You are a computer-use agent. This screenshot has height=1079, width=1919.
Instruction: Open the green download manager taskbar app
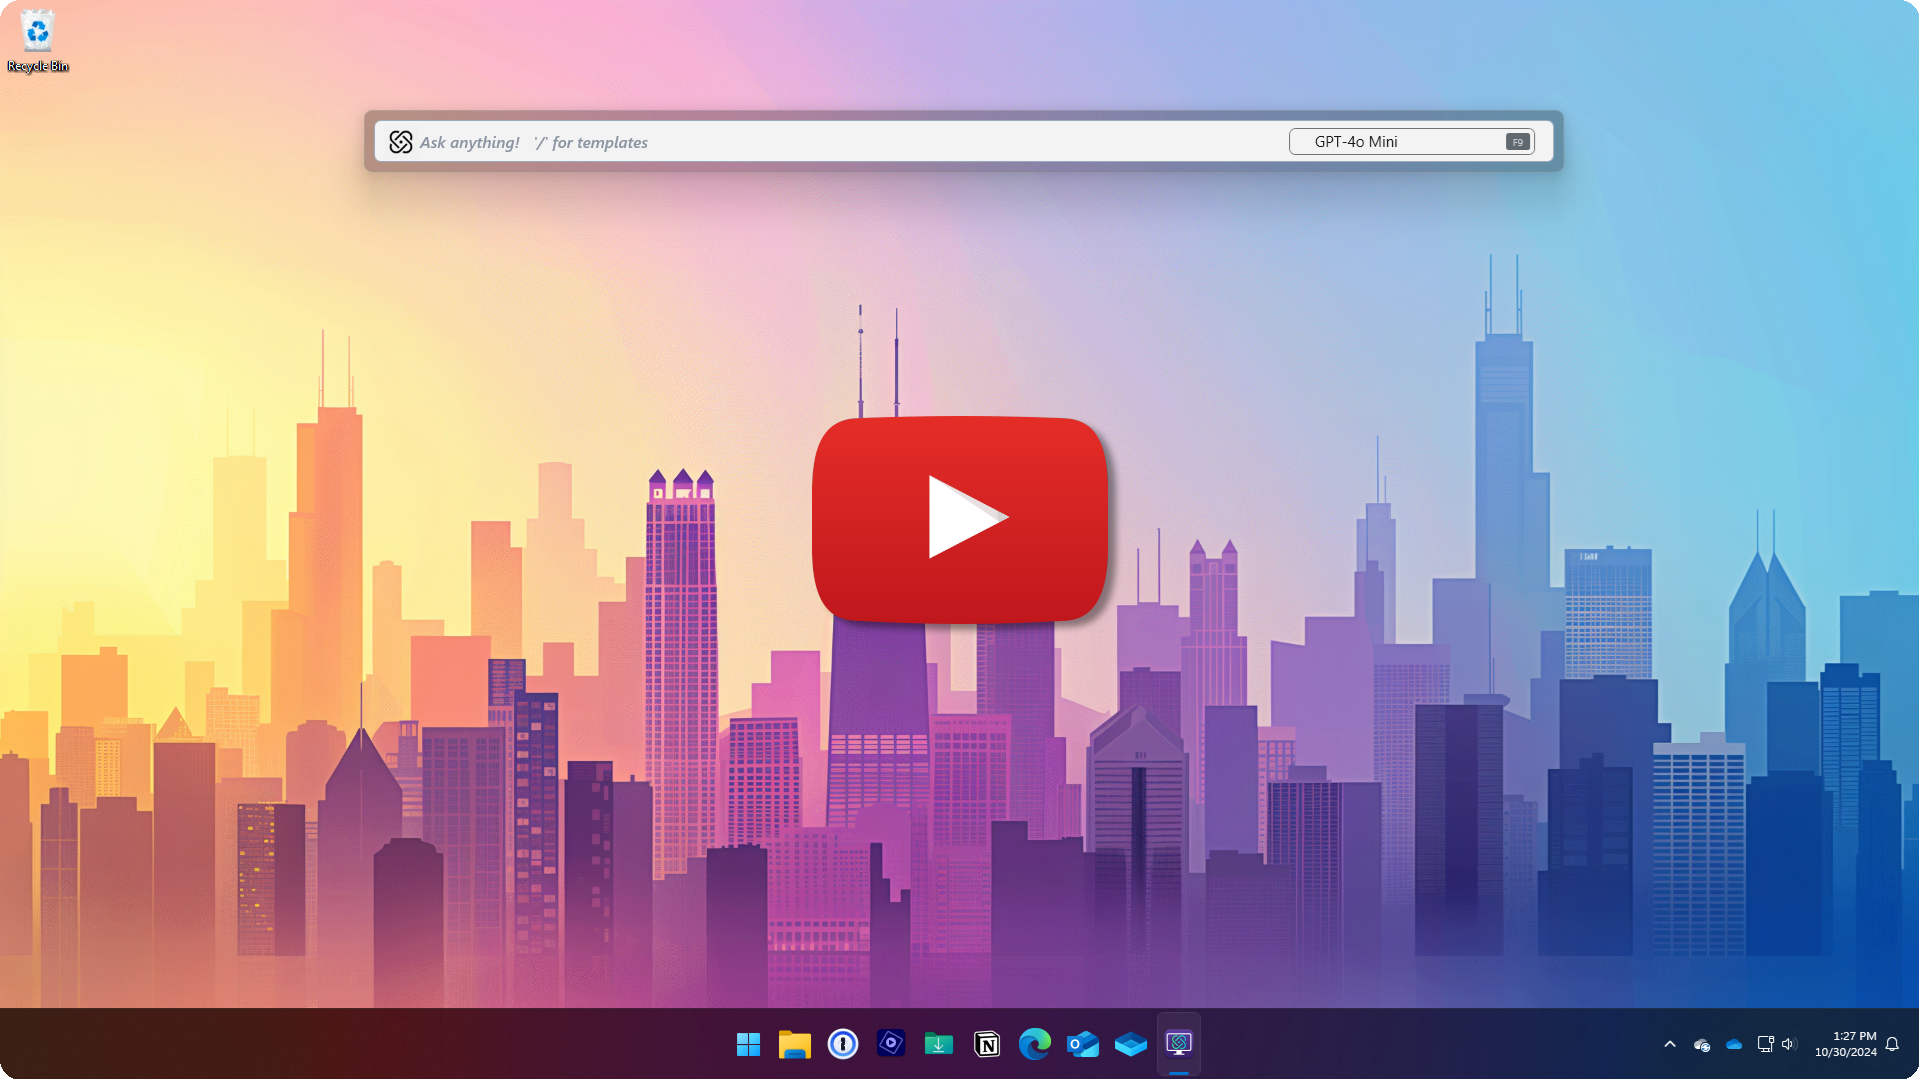(x=939, y=1044)
